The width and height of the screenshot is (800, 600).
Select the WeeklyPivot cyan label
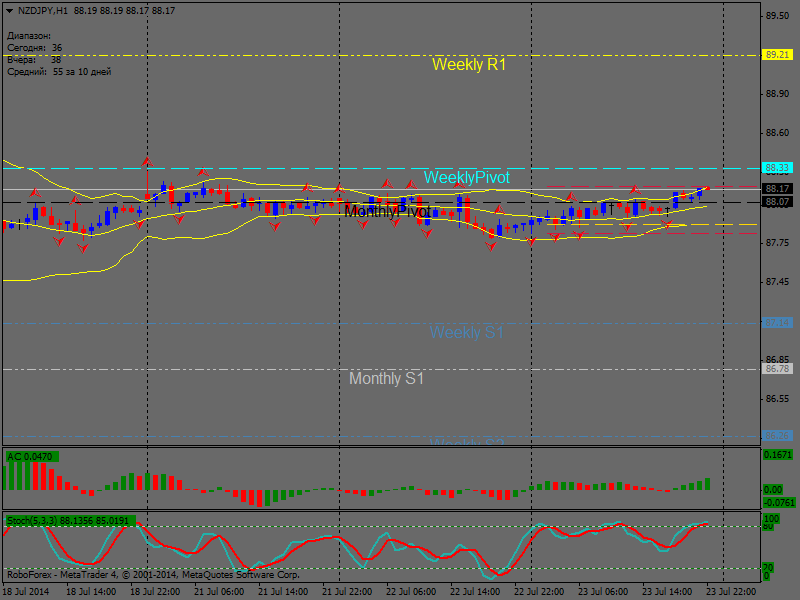(x=466, y=177)
